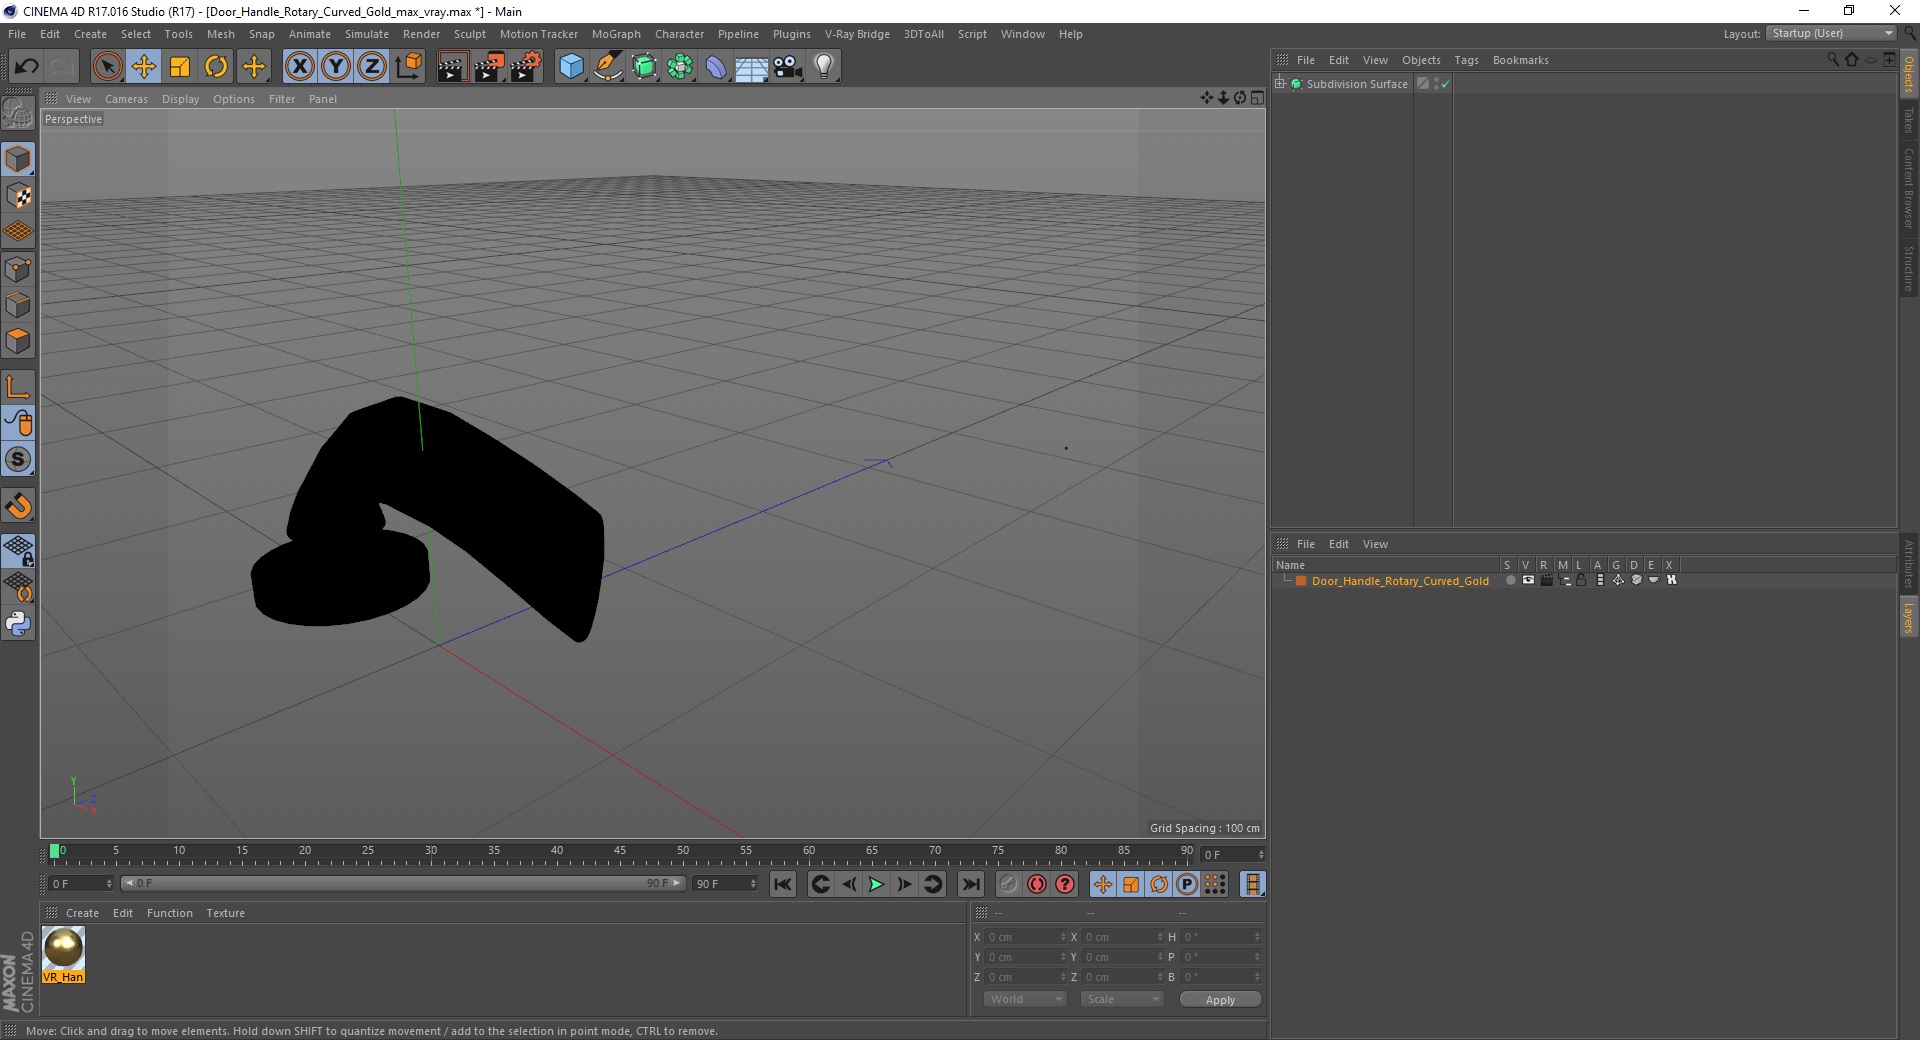
Task: Click the Undo arrow icon
Action: tap(26, 67)
